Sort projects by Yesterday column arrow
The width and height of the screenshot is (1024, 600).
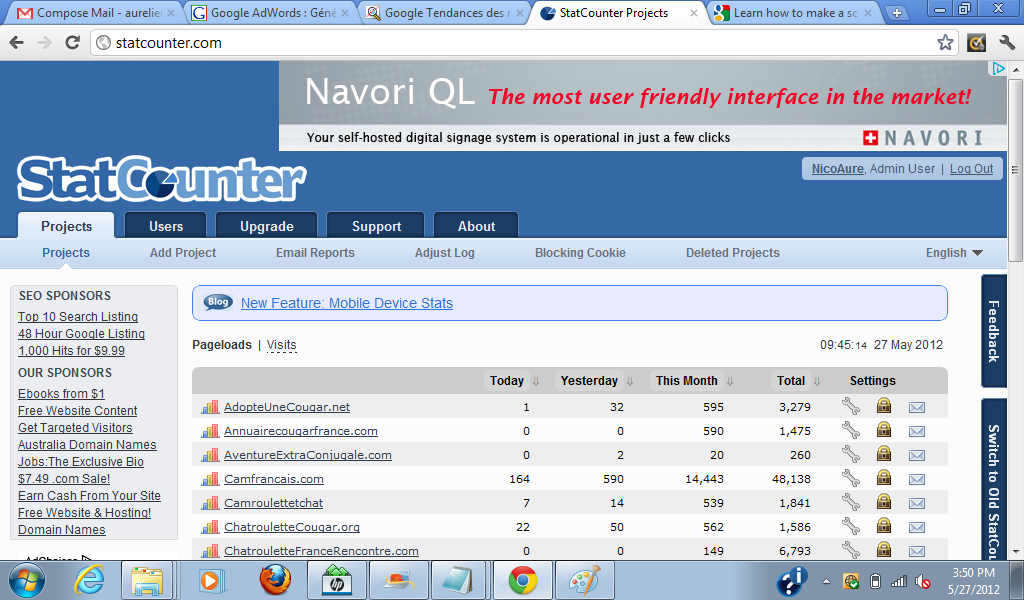630,381
